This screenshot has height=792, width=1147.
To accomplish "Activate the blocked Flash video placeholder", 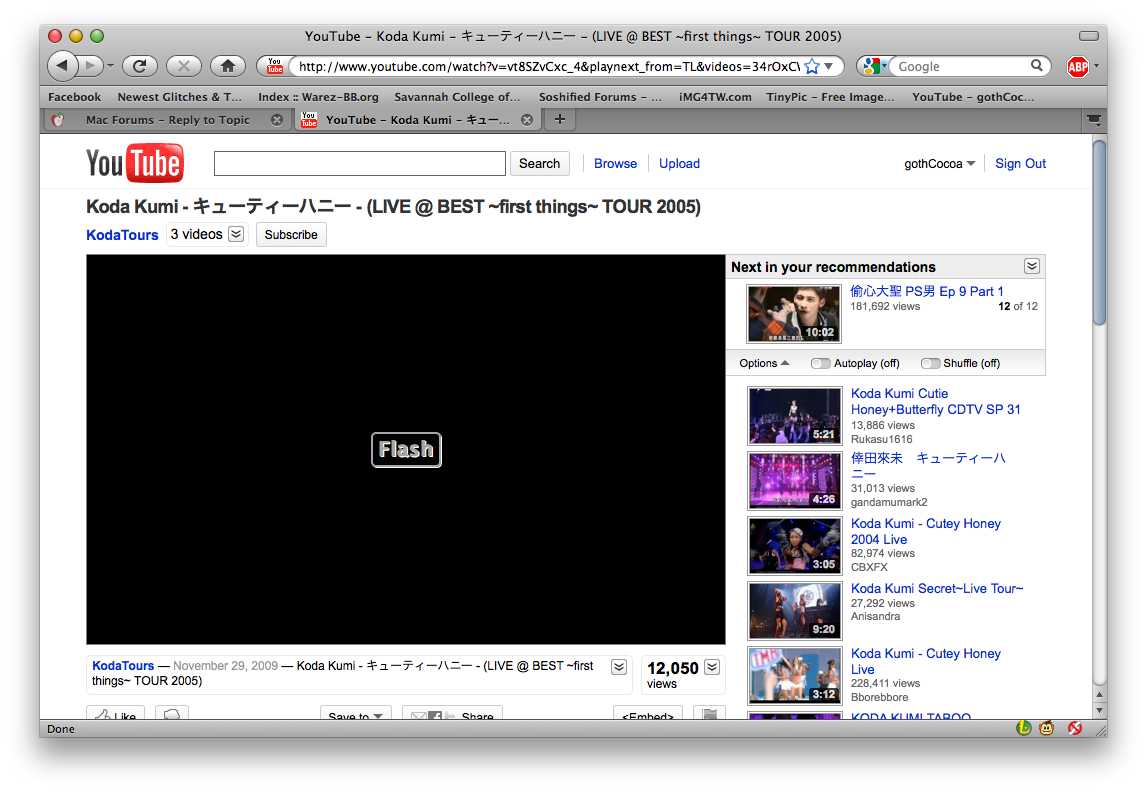I will point(406,449).
